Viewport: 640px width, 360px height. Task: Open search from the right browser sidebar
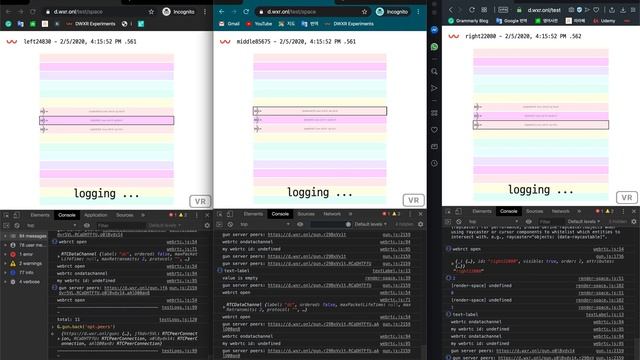click(434, 71)
